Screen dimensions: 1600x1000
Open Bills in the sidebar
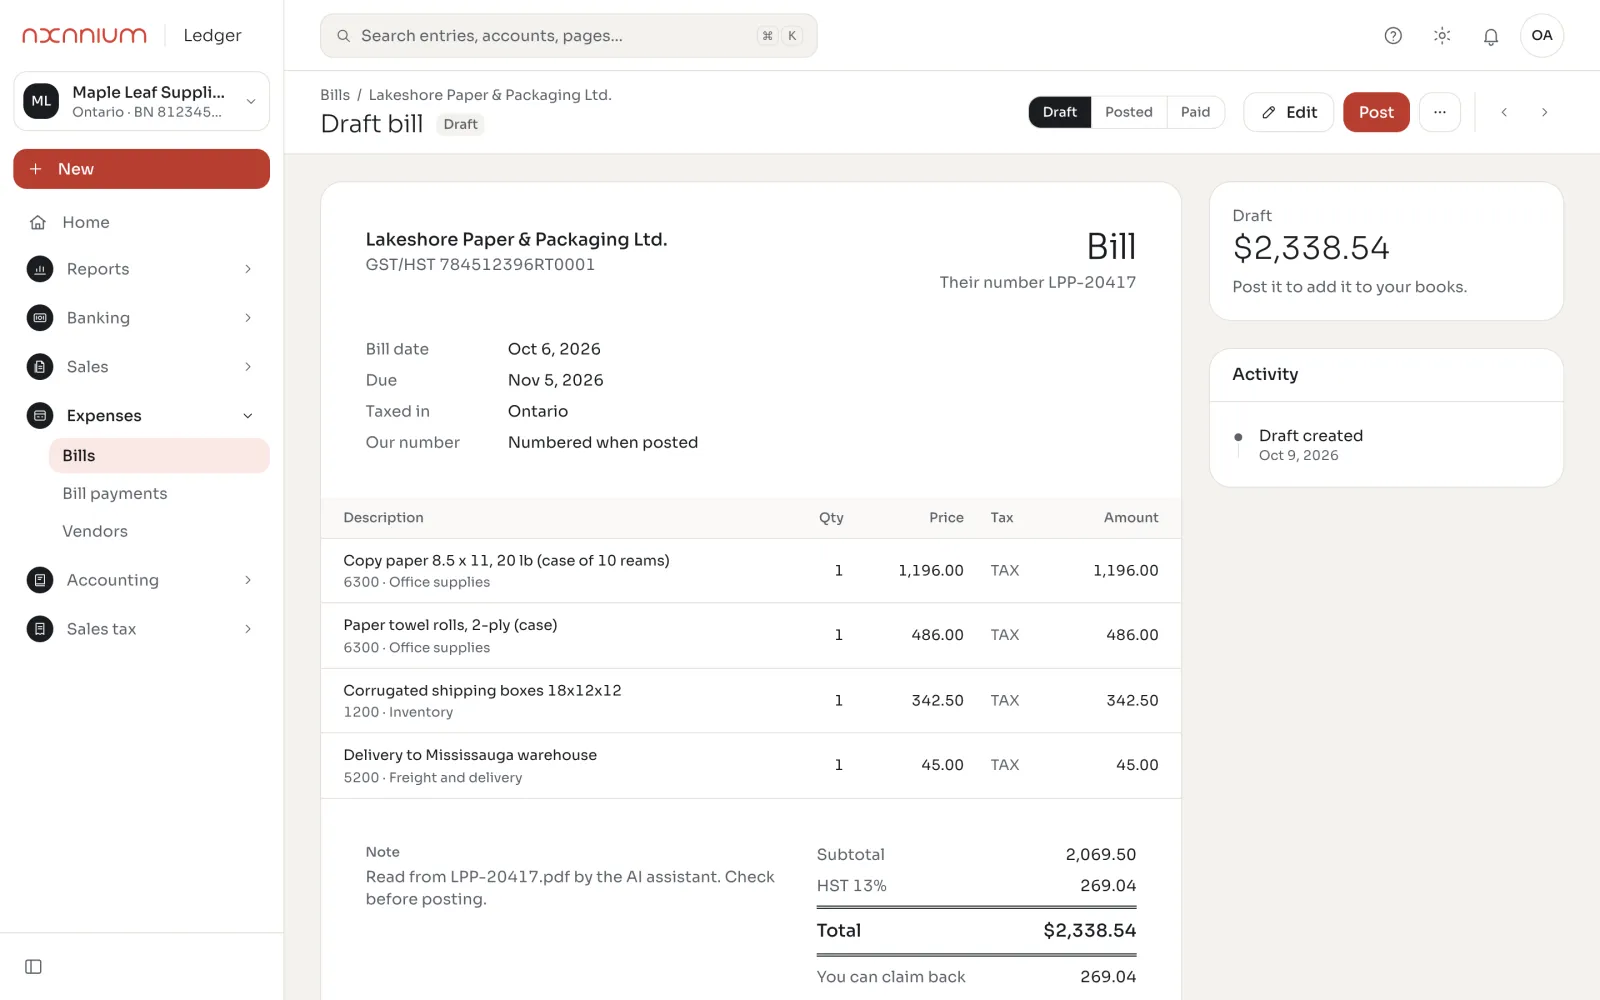[159, 456]
